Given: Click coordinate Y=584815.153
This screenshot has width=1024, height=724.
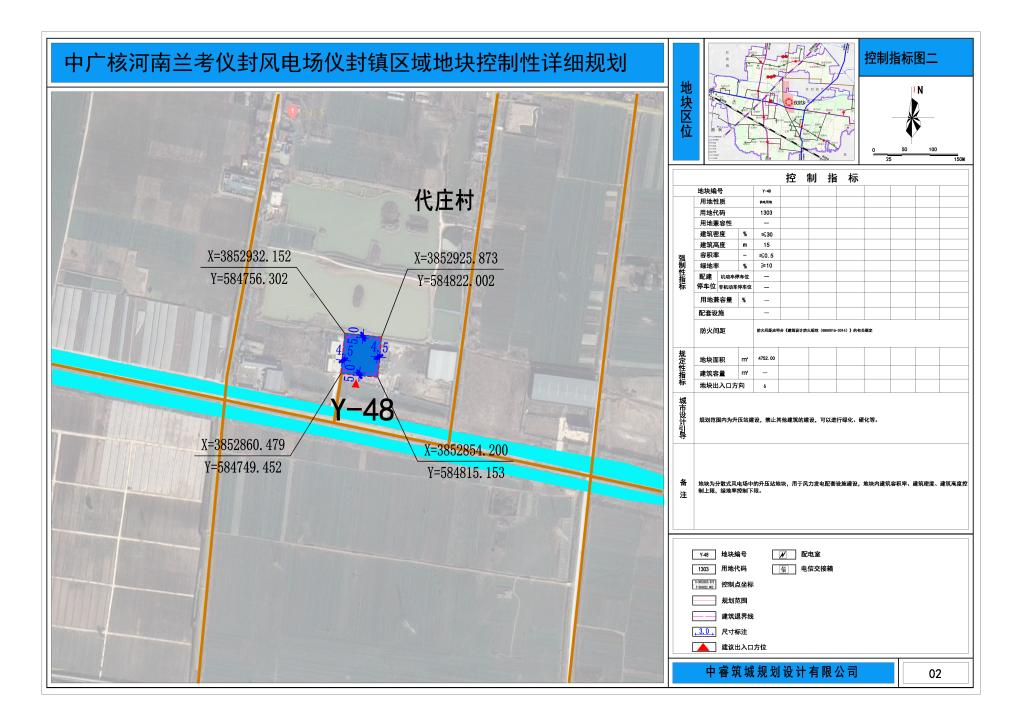Looking at the screenshot, I should [466, 473].
